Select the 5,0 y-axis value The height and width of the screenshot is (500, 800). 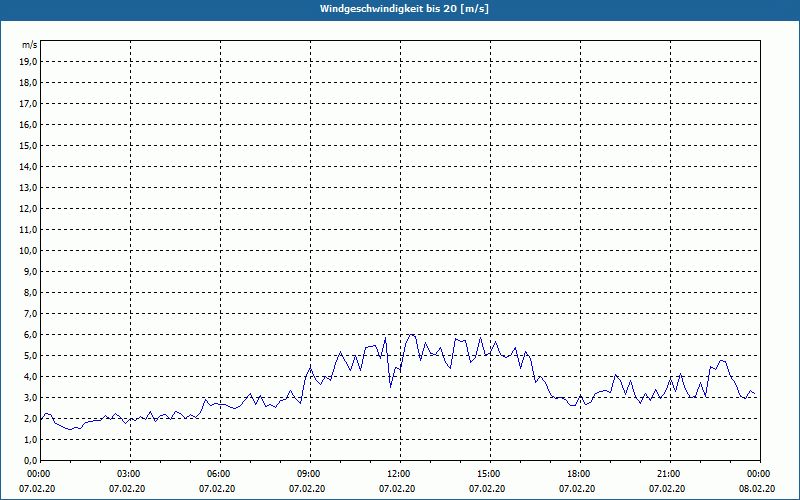click(x=30, y=356)
